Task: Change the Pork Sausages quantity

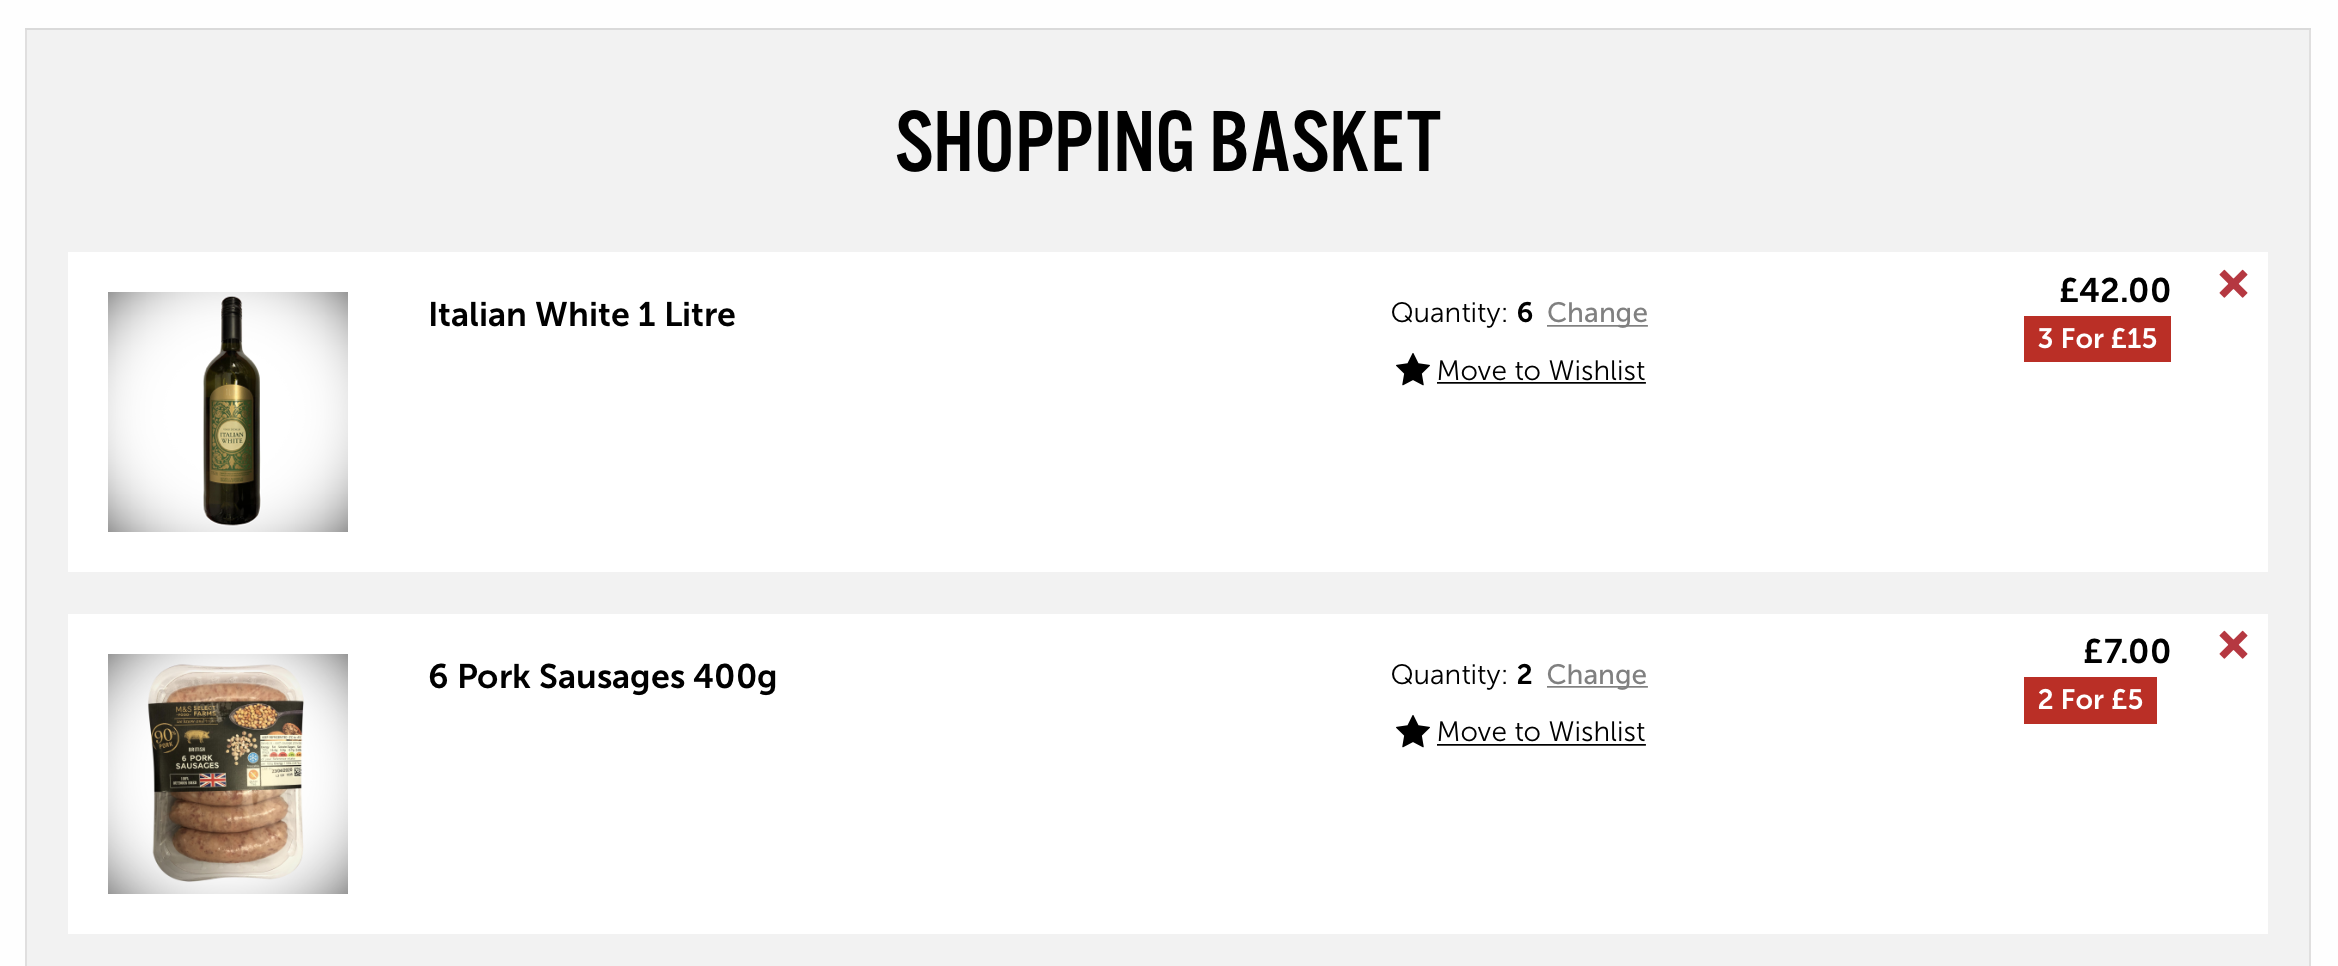Action: [1596, 675]
